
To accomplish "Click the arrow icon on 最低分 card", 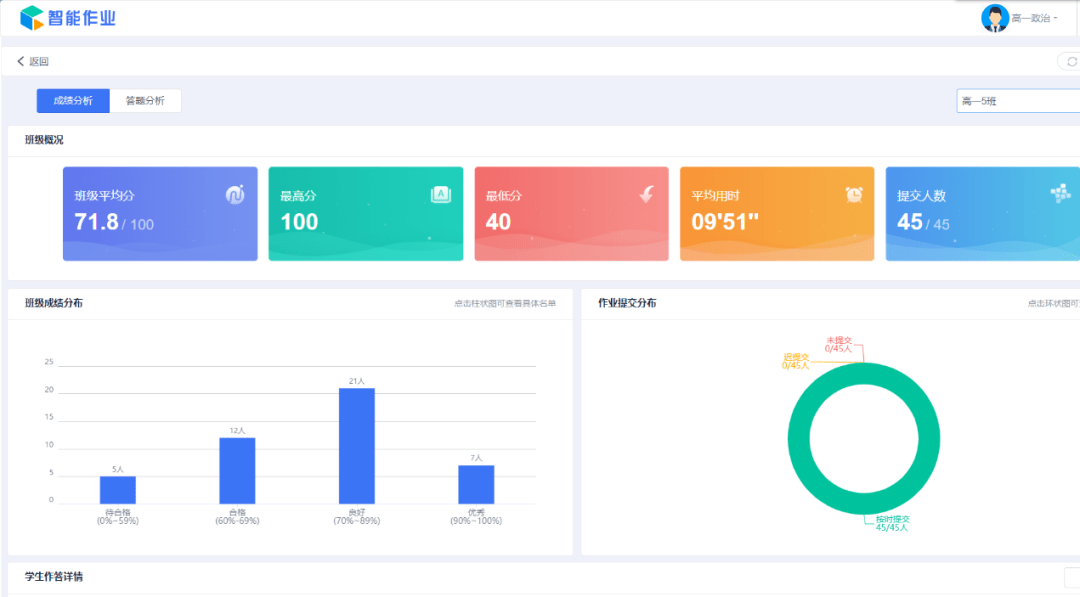I will click(647, 195).
